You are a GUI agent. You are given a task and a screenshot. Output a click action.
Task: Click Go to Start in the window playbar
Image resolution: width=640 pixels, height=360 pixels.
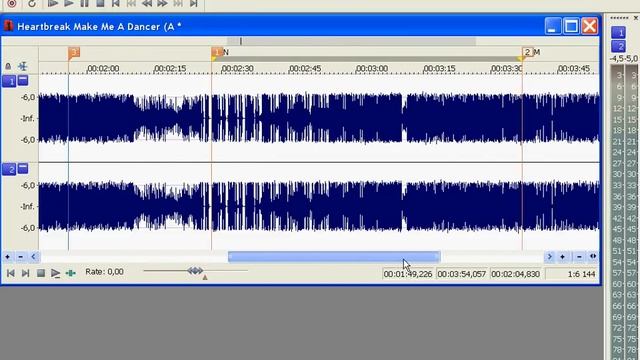(11, 273)
